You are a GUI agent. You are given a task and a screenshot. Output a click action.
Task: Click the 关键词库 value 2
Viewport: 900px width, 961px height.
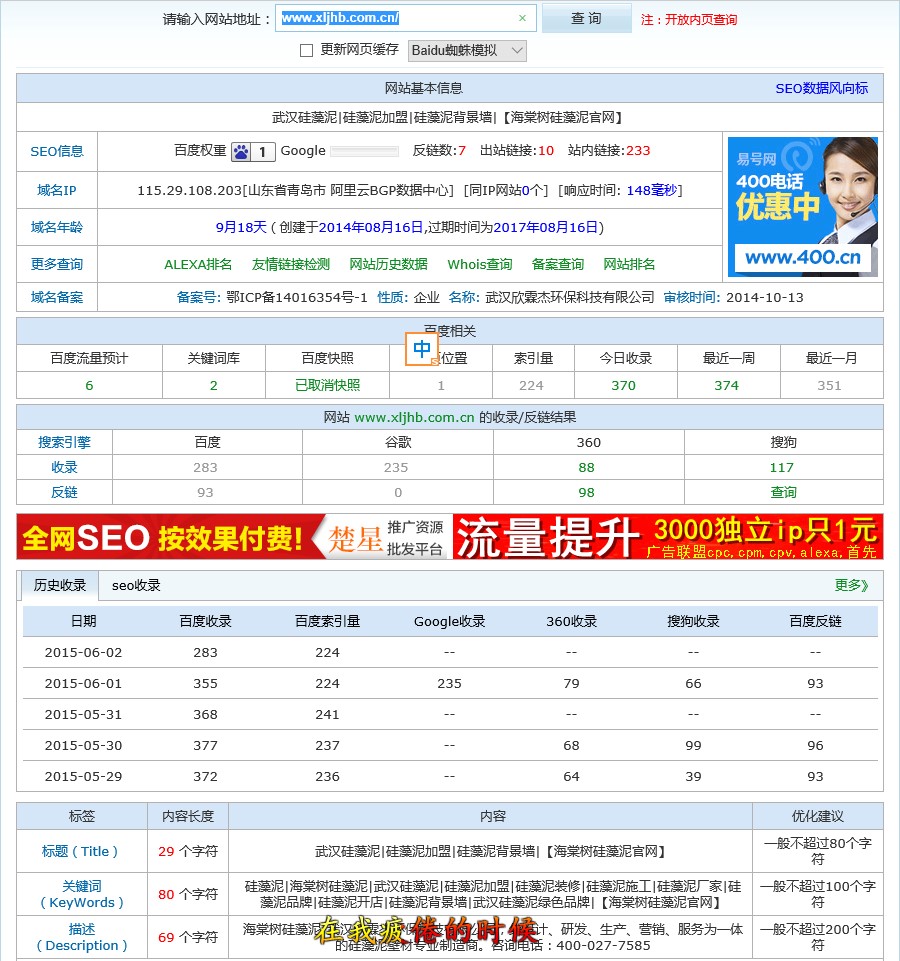coord(213,386)
